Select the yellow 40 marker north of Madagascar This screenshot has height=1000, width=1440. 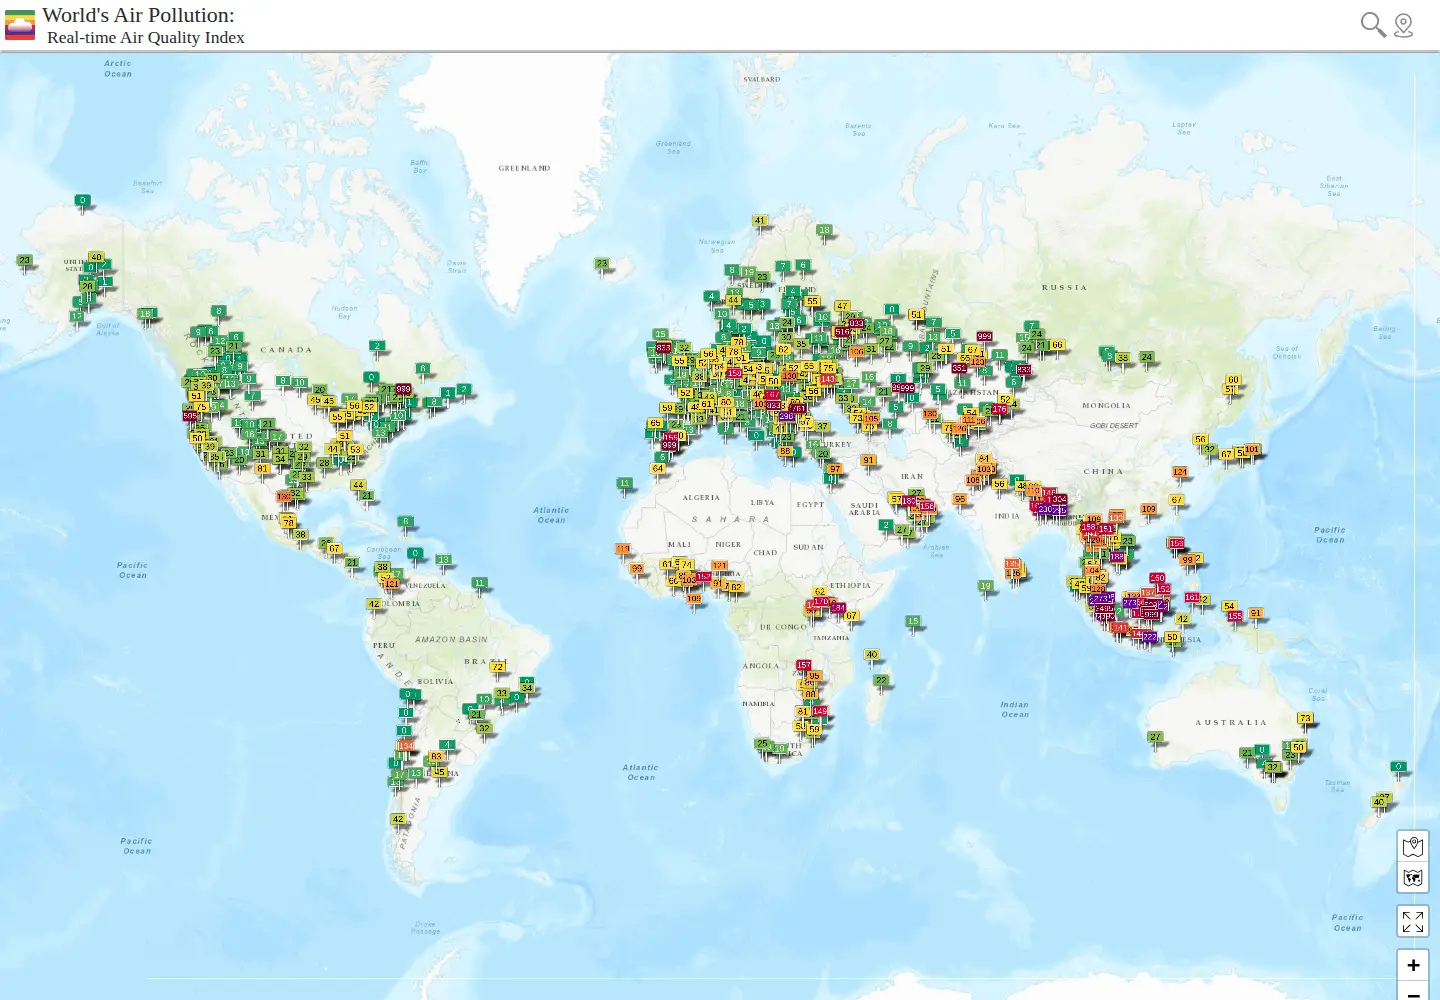tap(872, 655)
